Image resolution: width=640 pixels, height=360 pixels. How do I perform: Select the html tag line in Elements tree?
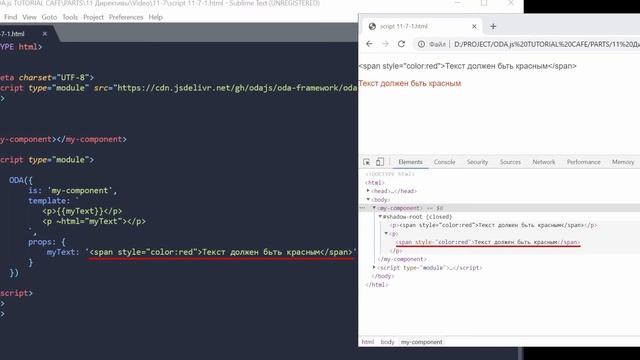pyautogui.click(x=375, y=182)
